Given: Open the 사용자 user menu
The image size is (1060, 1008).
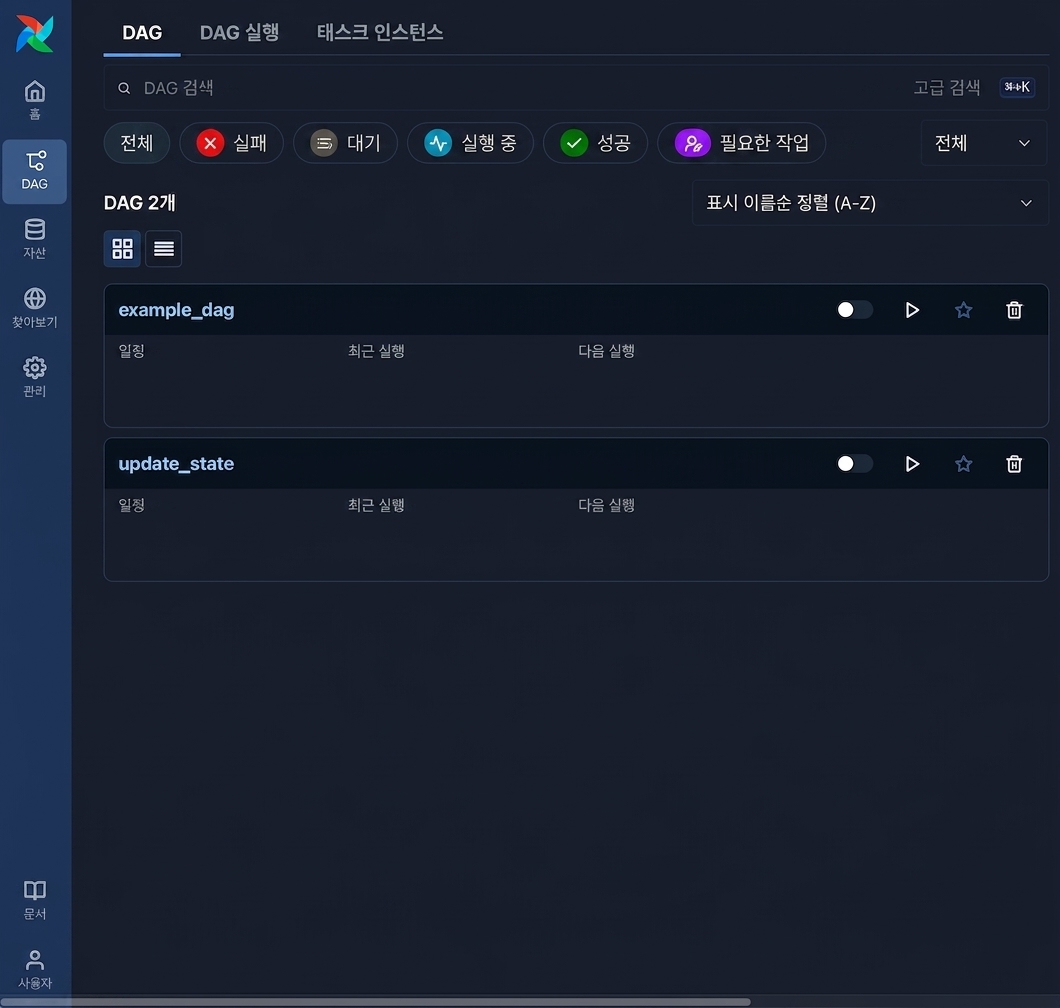Looking at the screenshot, I should (x=34, y=969).
